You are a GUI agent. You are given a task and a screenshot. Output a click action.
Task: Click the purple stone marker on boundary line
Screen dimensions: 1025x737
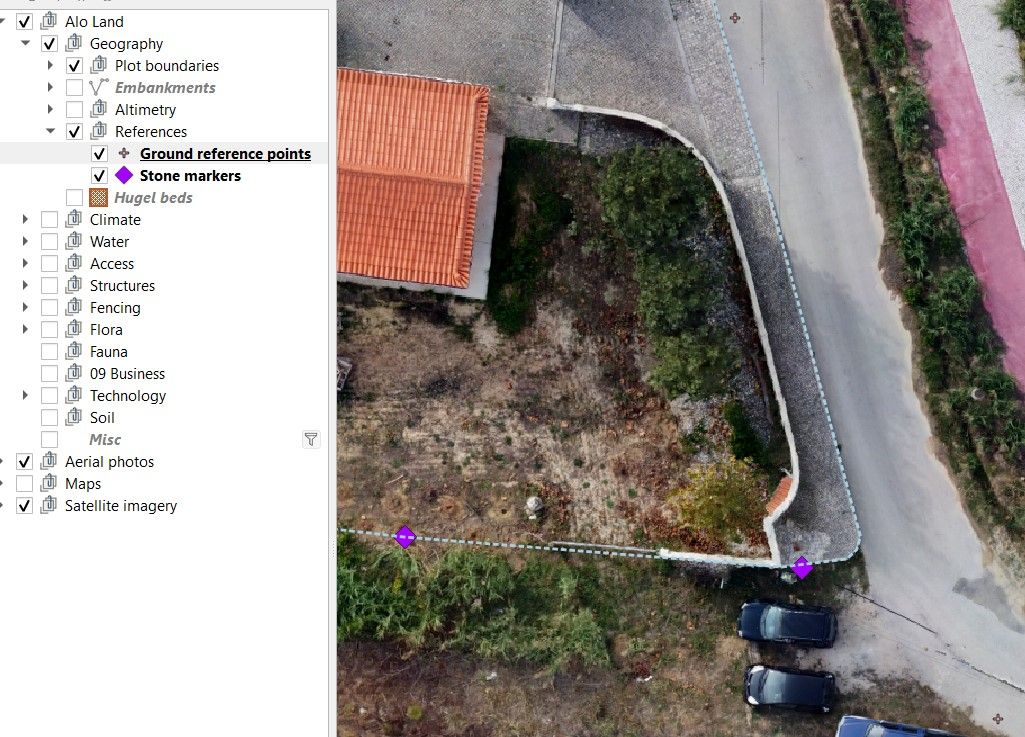pos(405,537)
